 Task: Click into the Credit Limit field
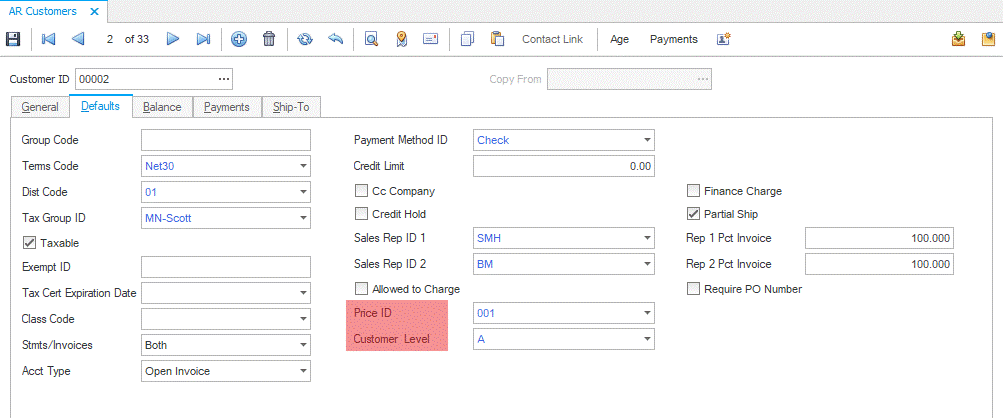pos(563,166)
